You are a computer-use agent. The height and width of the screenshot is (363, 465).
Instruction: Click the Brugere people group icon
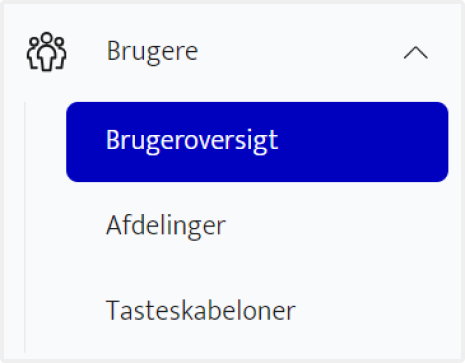click(x=46, y=52)
